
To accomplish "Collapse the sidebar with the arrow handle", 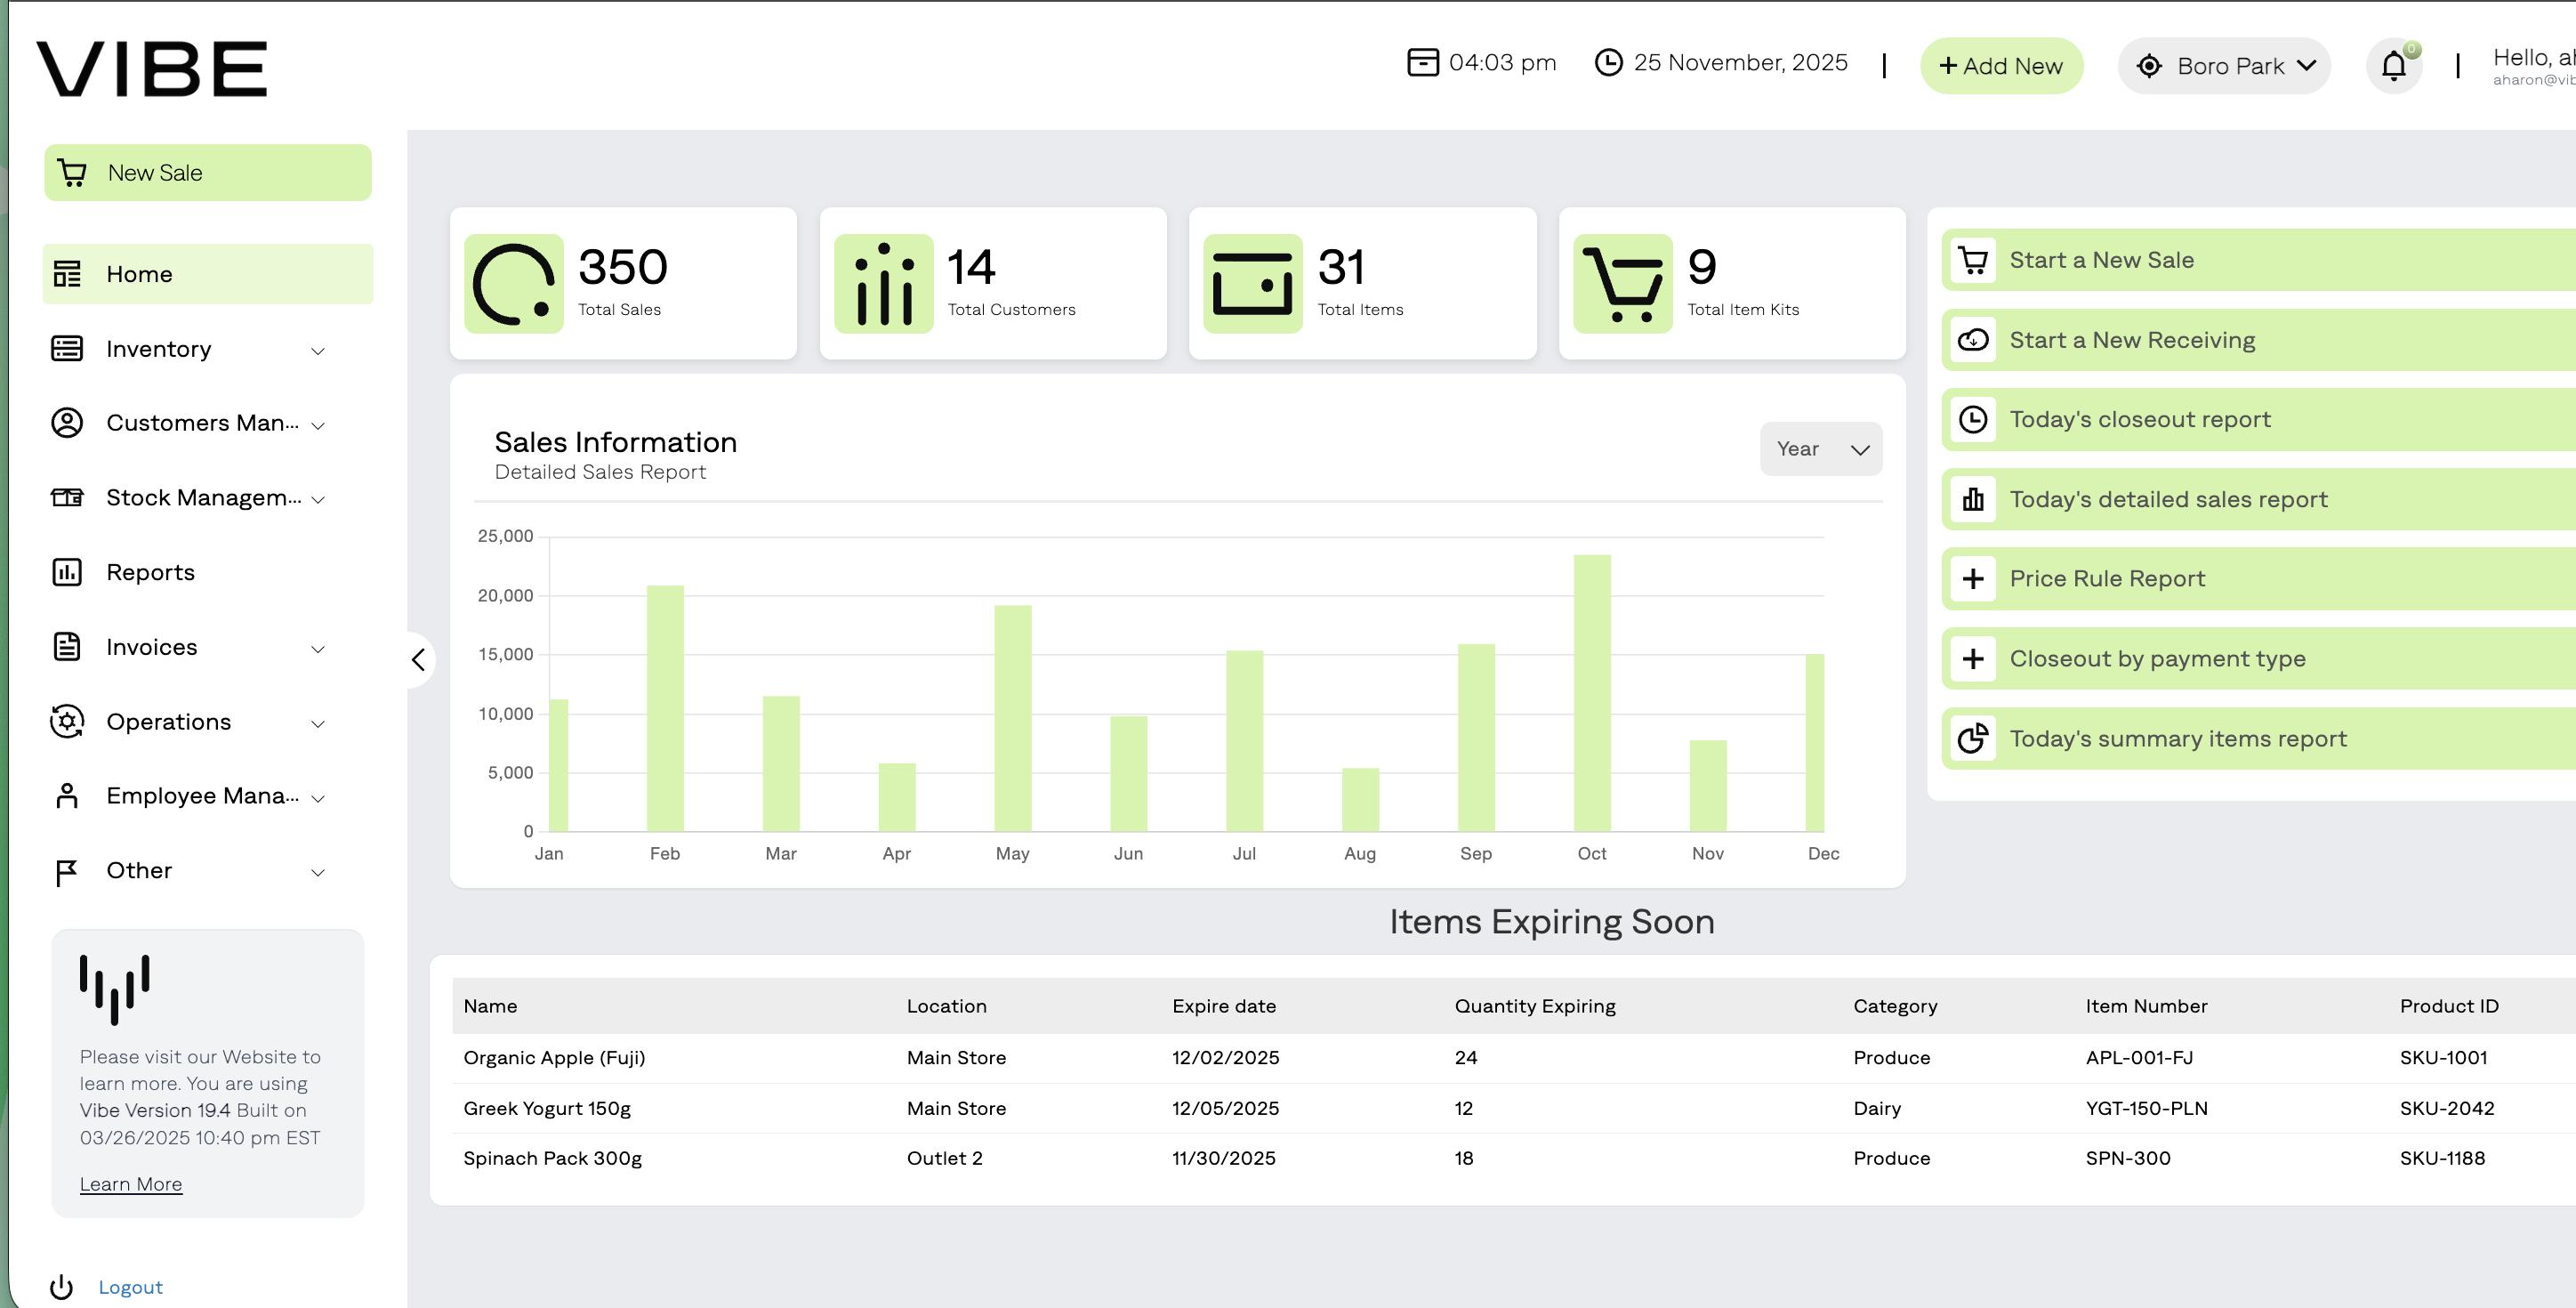I will pos(418,660).
